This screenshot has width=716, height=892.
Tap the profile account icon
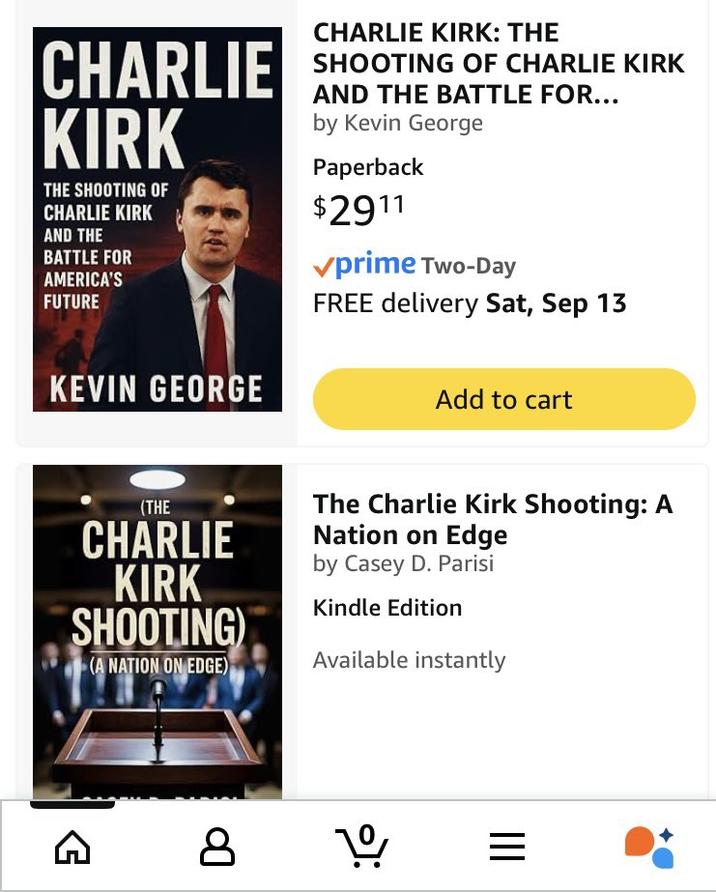coord(215,845)
